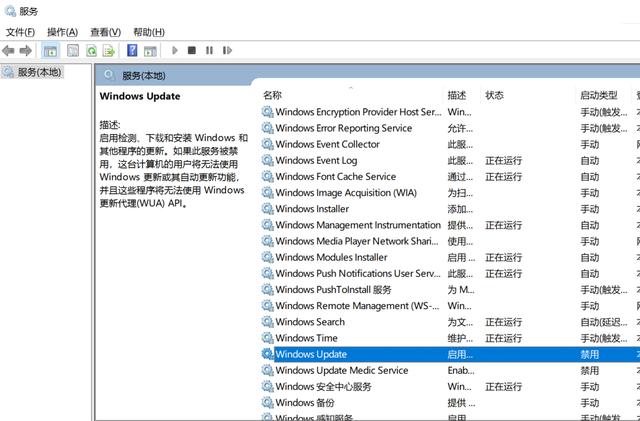Select 服务(本地) in the left tree
The height and width of the screenshot is (421, 640).
[40, 72]
